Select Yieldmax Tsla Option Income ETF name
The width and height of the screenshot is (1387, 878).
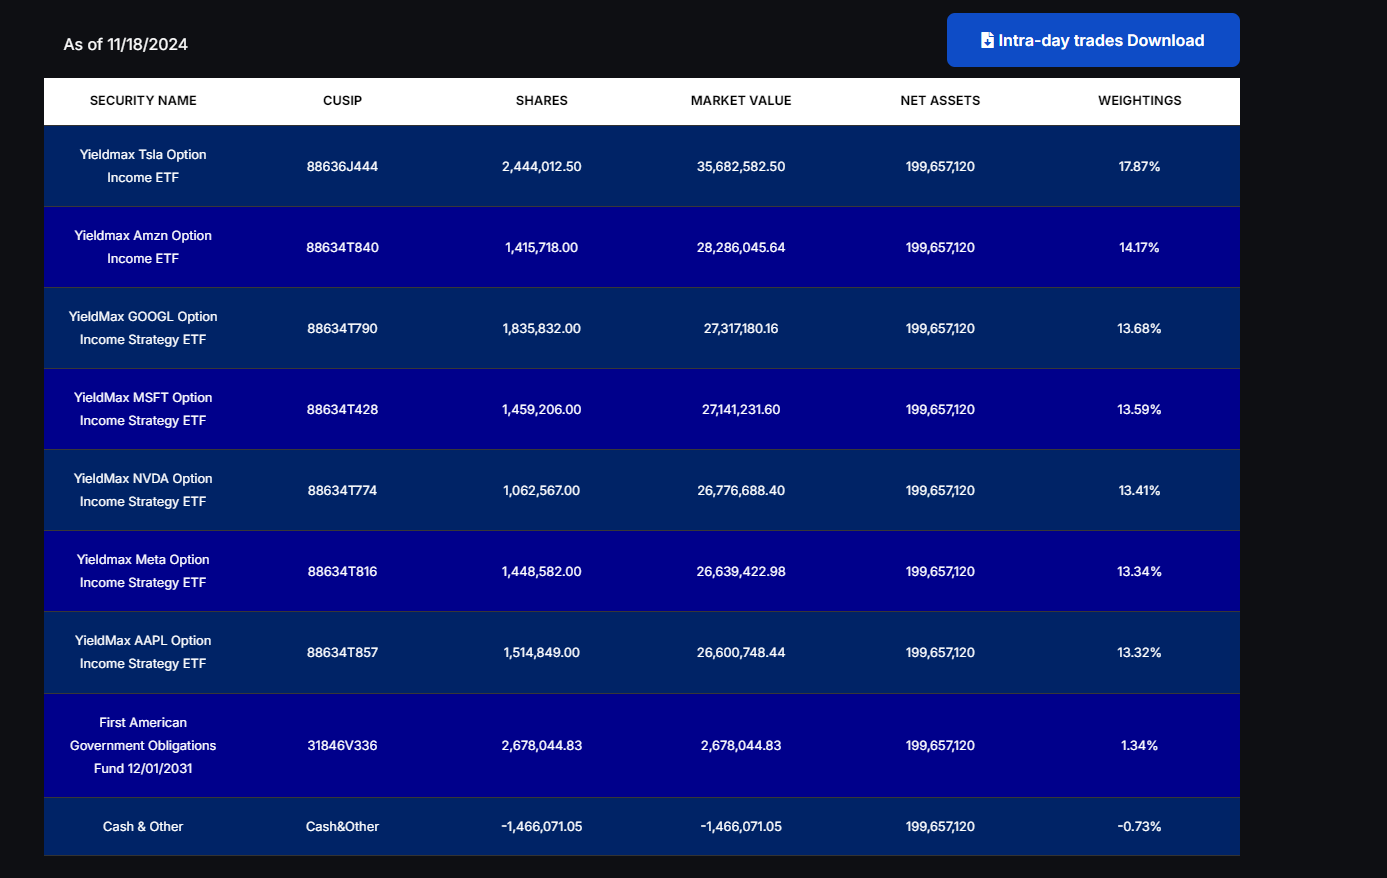tap(143, 166)
